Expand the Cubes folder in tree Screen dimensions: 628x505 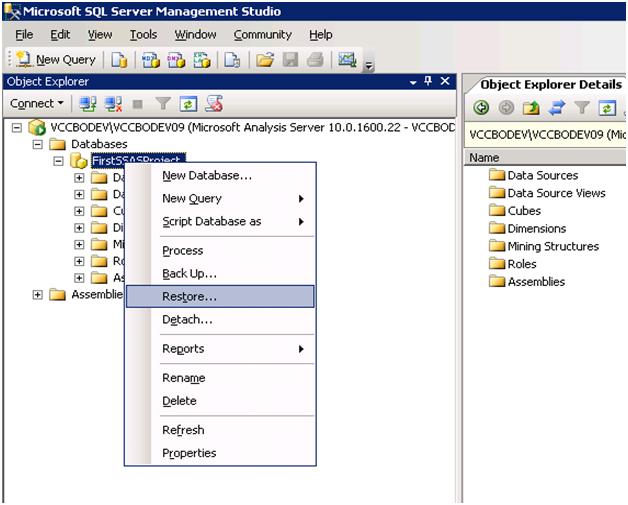coord(79,211)
